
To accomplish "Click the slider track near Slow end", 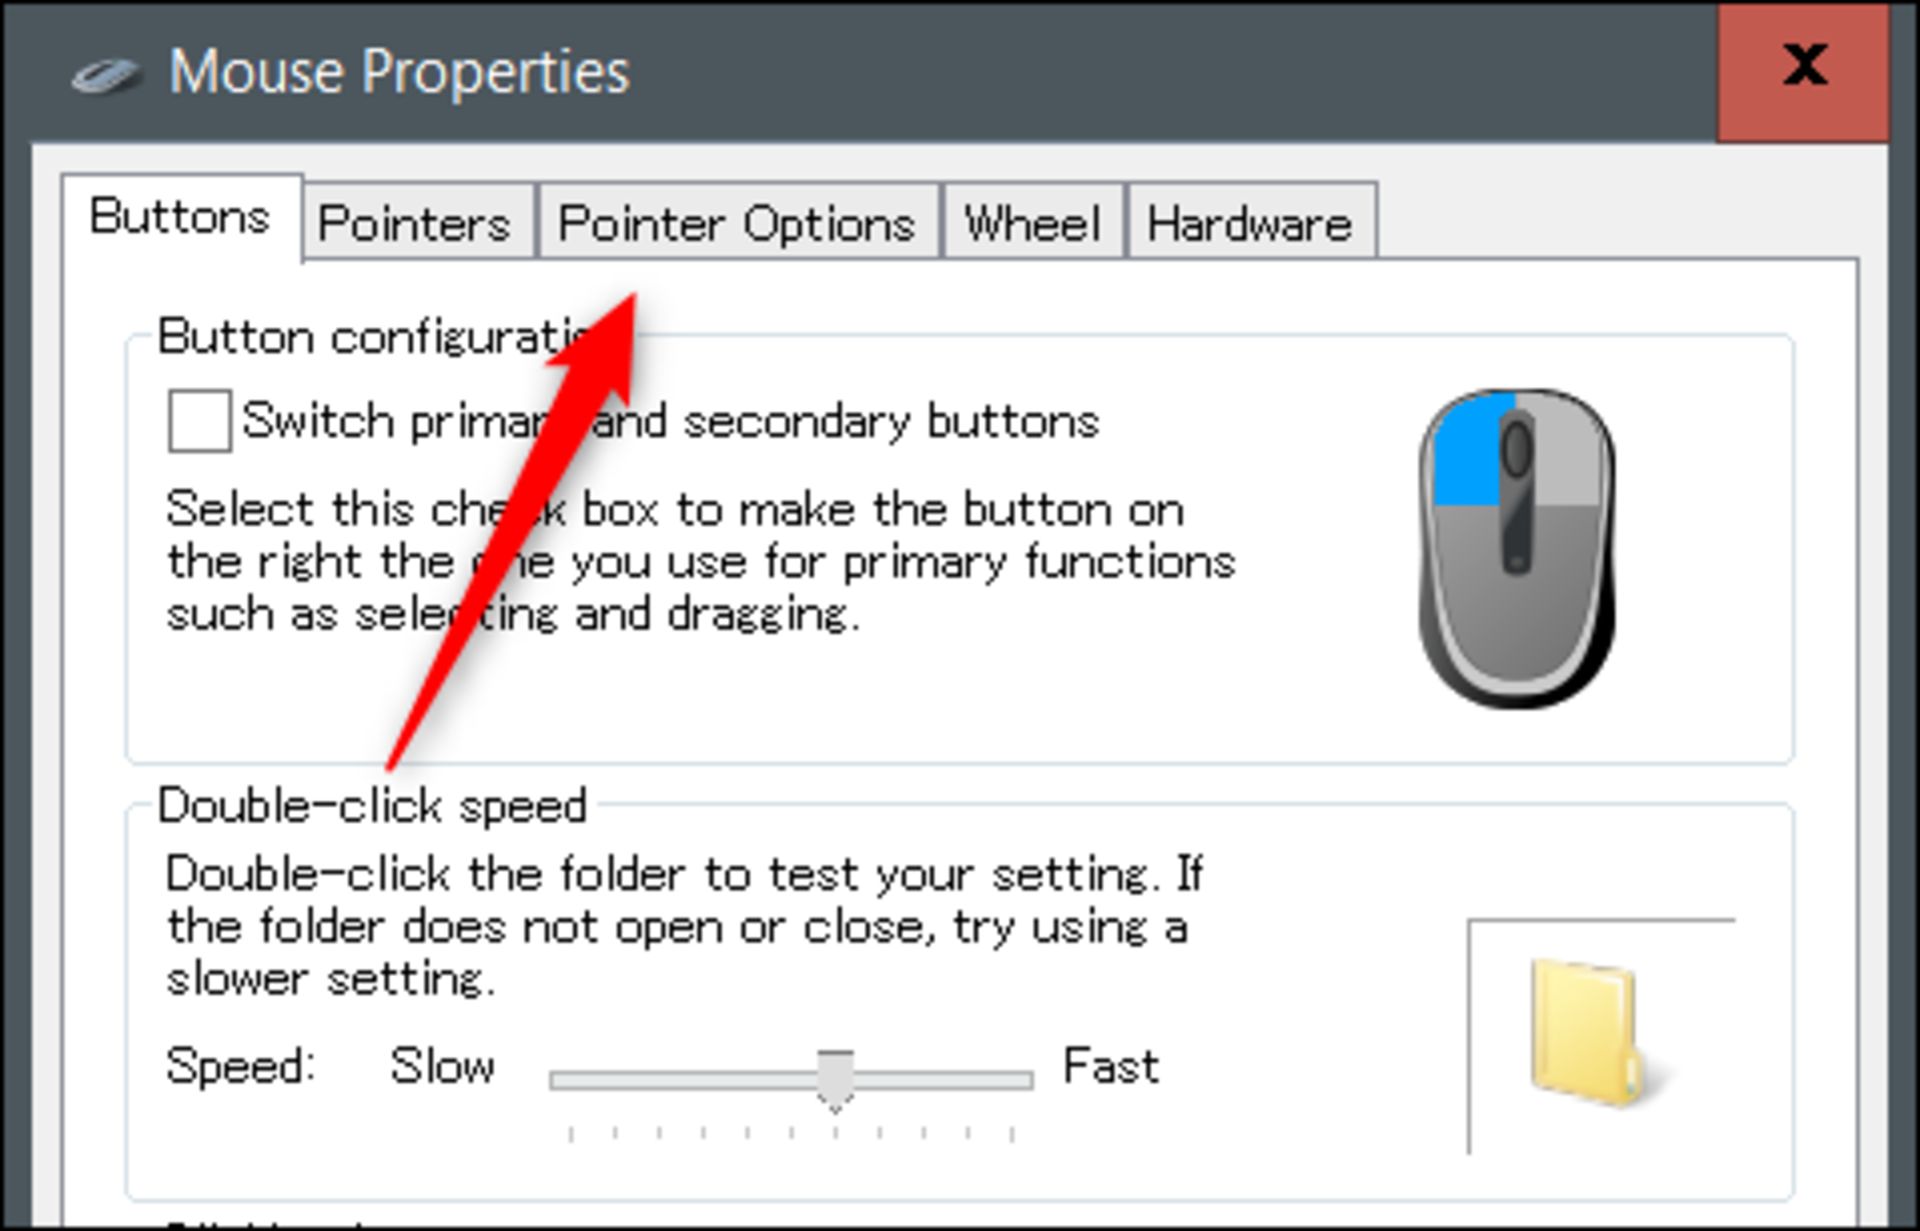I will tap(600, 1080).
